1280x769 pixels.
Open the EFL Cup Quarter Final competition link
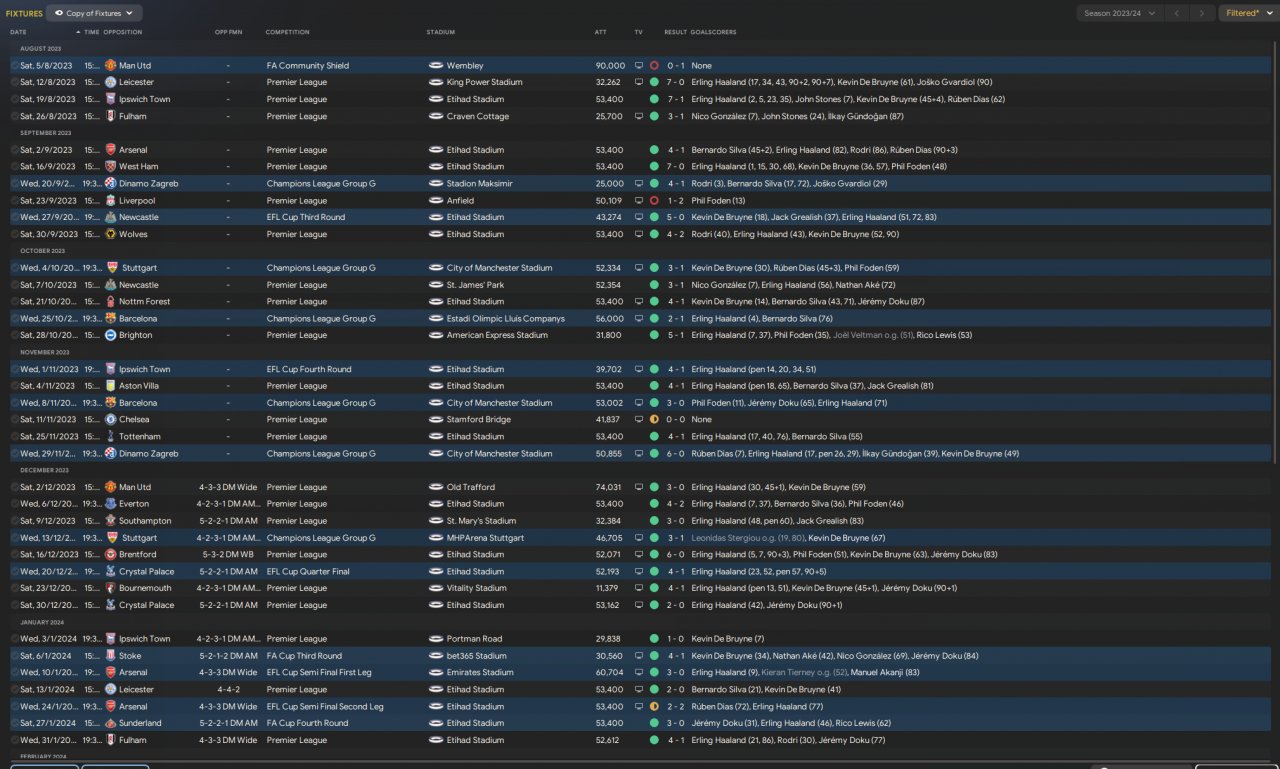[308, 571]
